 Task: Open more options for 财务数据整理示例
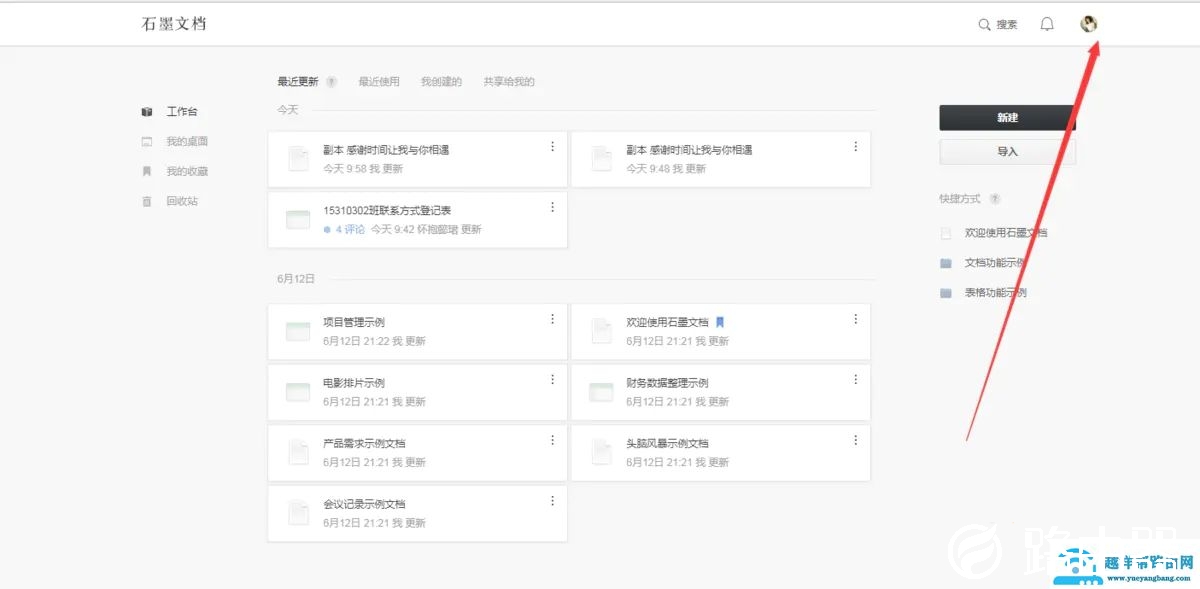(855, 379)
